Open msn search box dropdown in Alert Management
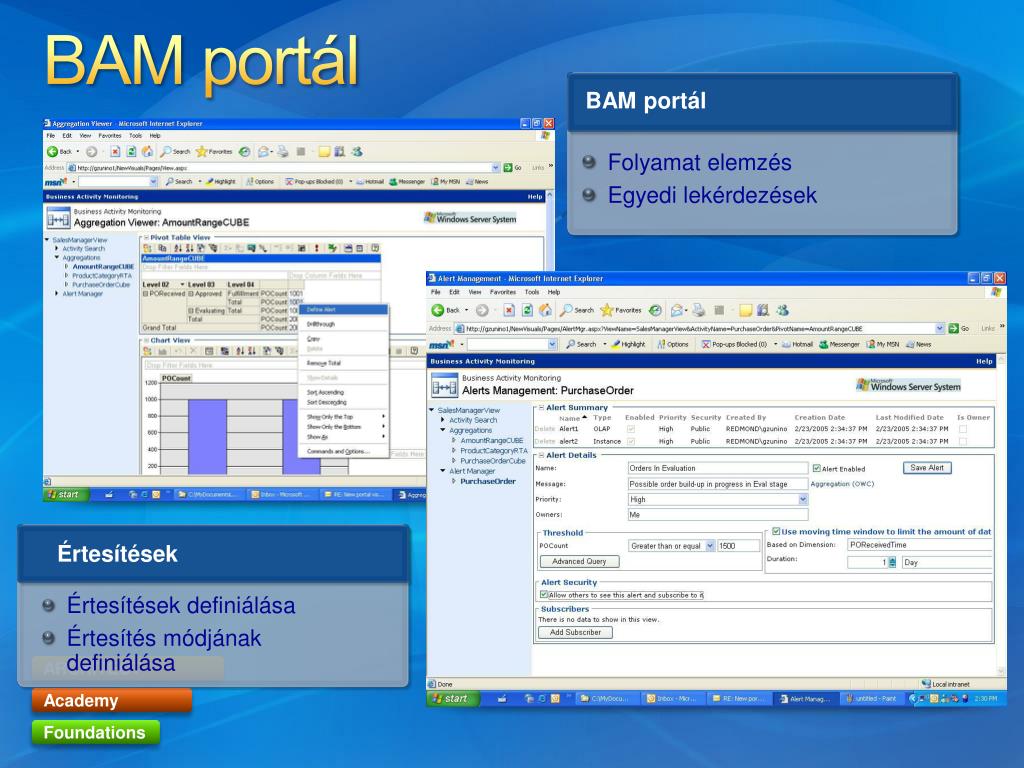The height and width of the screenshot is (768, 1024). tap(552, 344)
